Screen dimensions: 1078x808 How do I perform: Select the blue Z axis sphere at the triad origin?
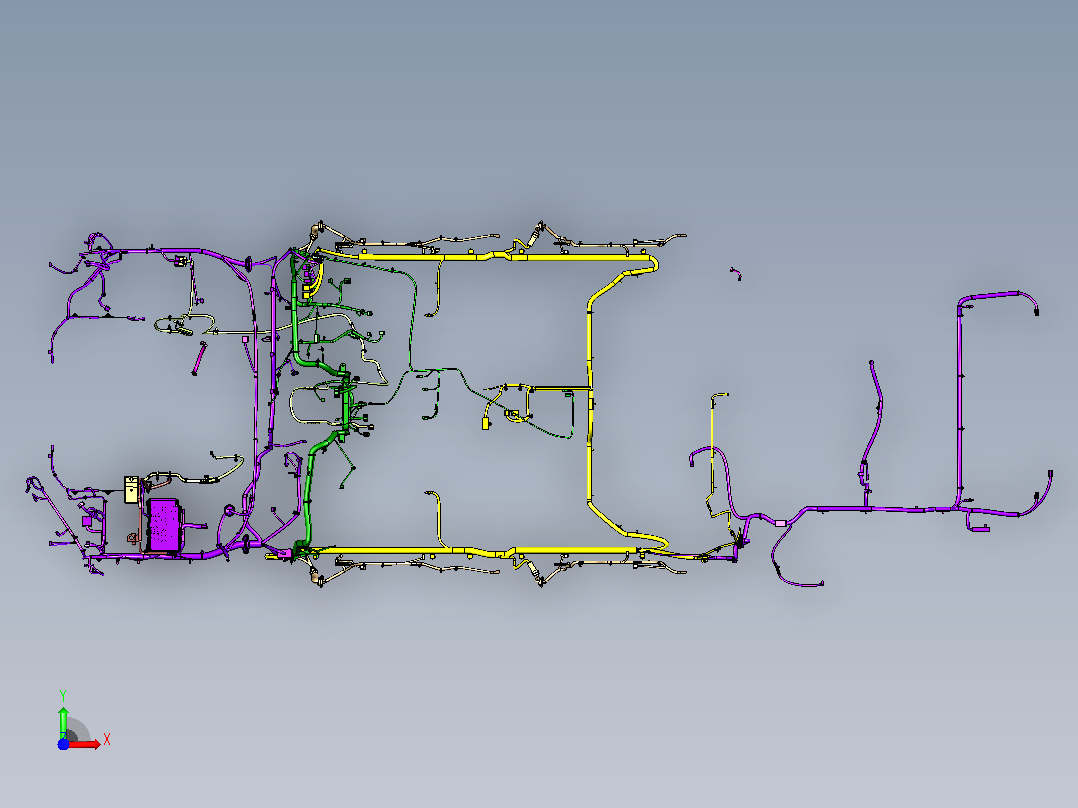(63, 744)
